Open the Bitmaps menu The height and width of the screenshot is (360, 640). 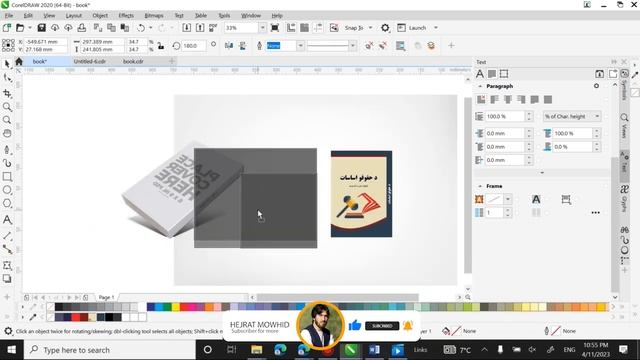154,16
